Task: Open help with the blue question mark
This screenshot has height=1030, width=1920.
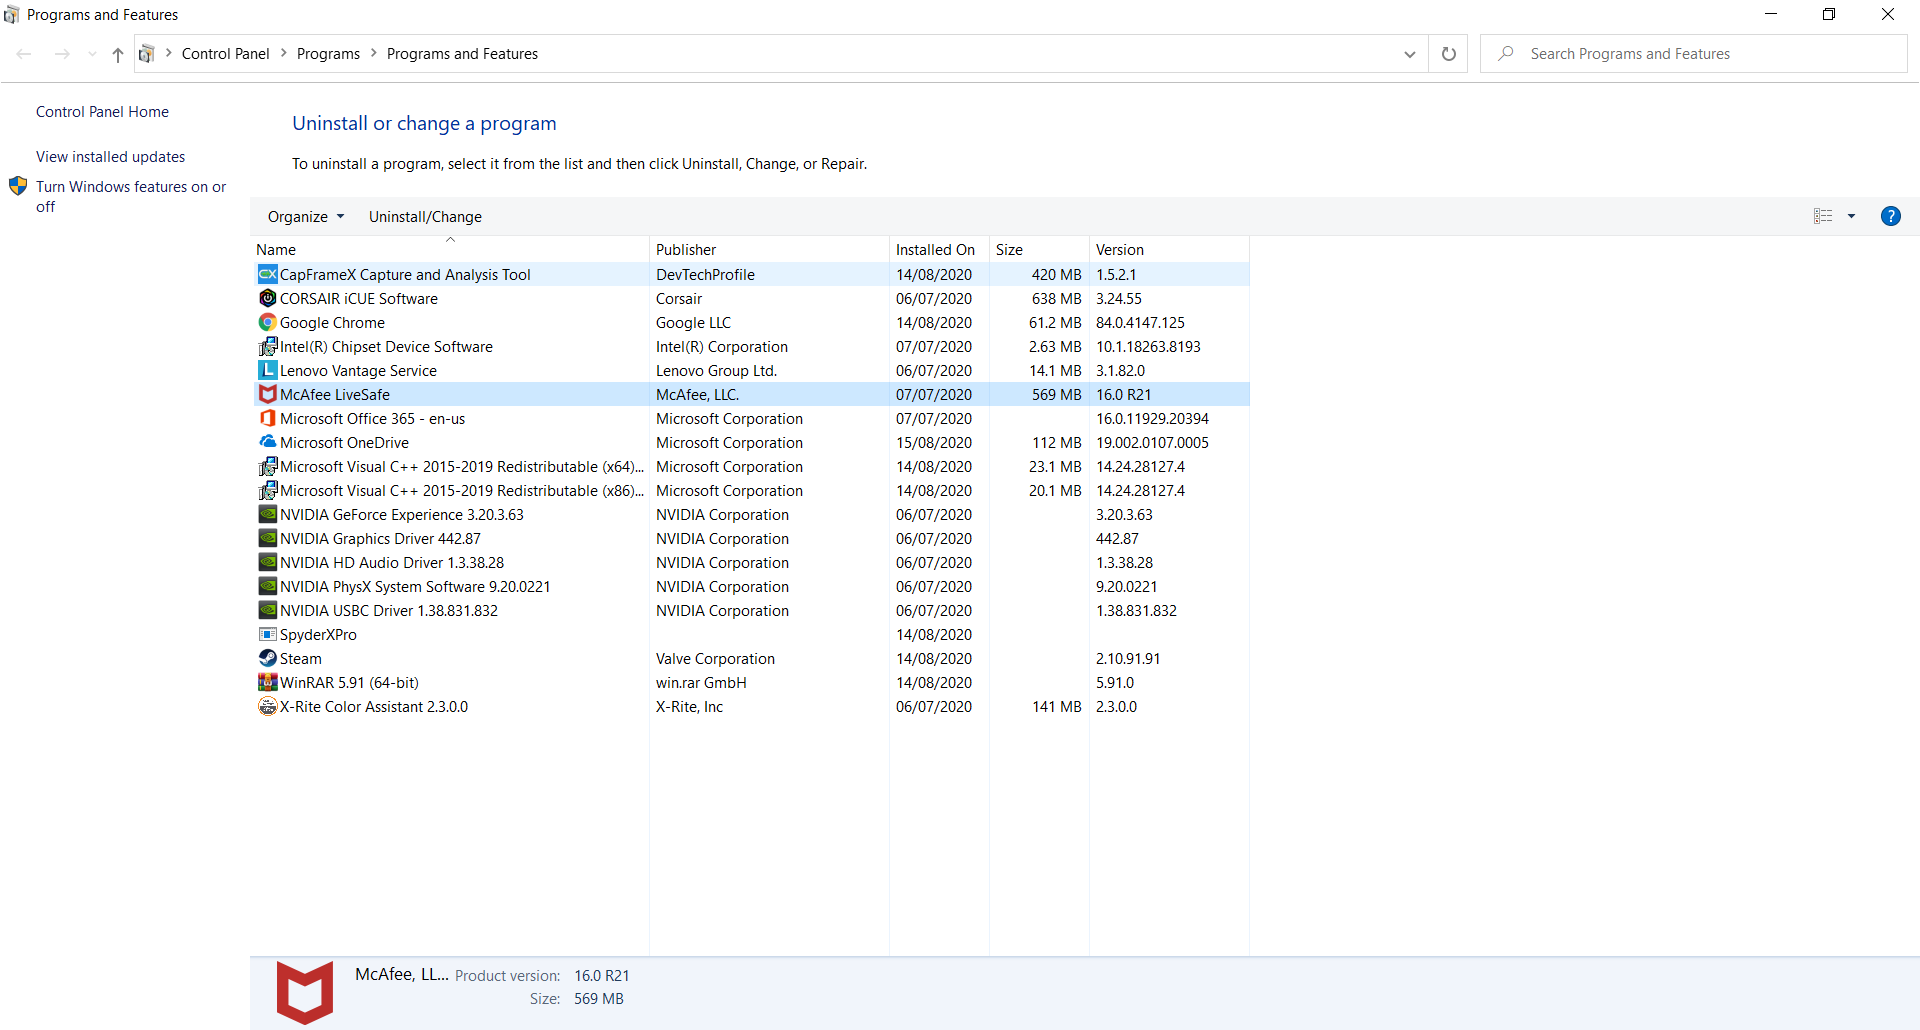Action: click(1890, 216)
